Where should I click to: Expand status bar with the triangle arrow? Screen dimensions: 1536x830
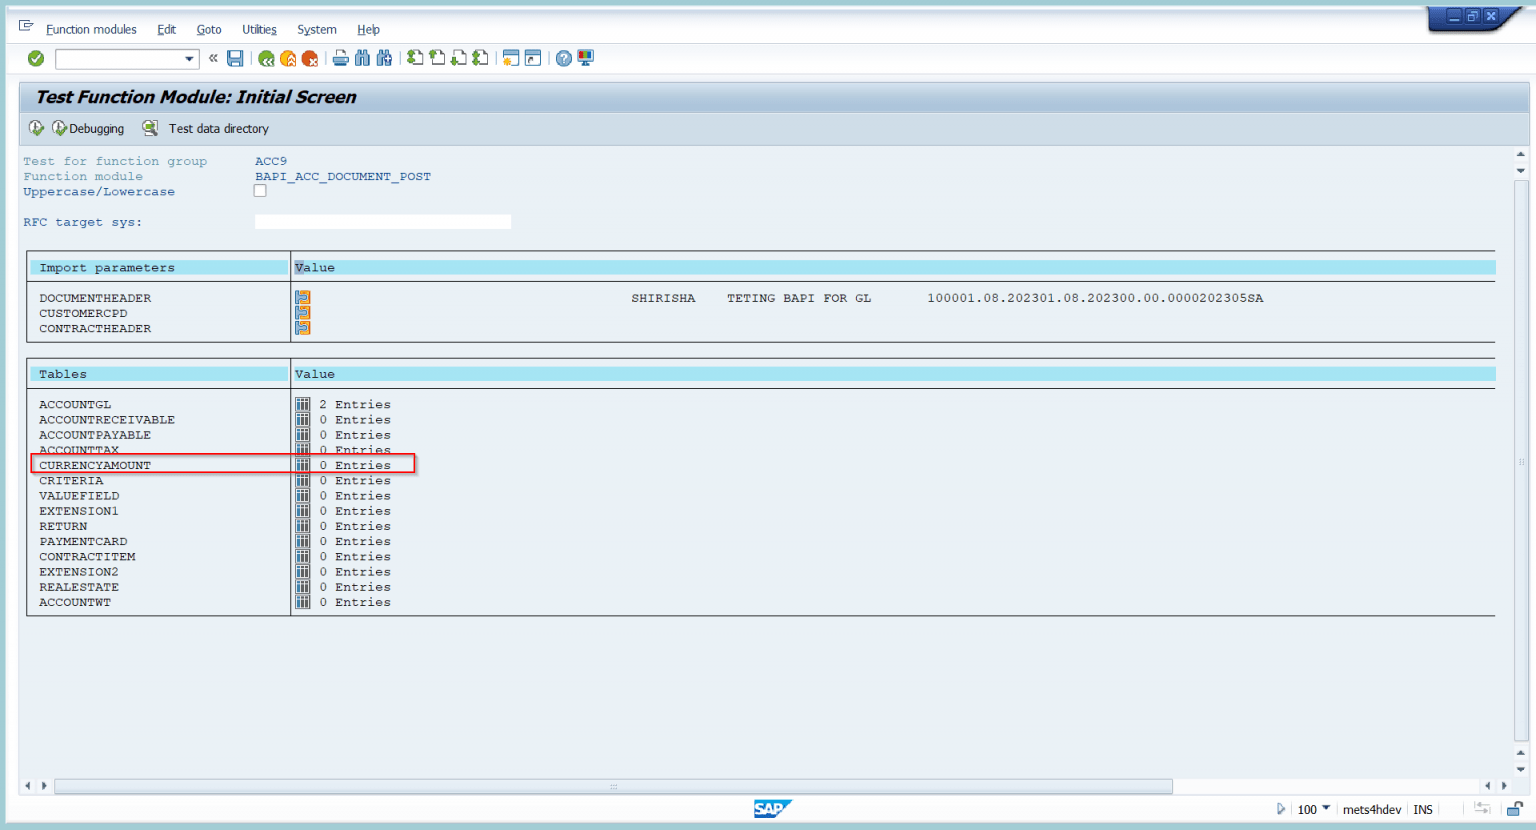1280,809
